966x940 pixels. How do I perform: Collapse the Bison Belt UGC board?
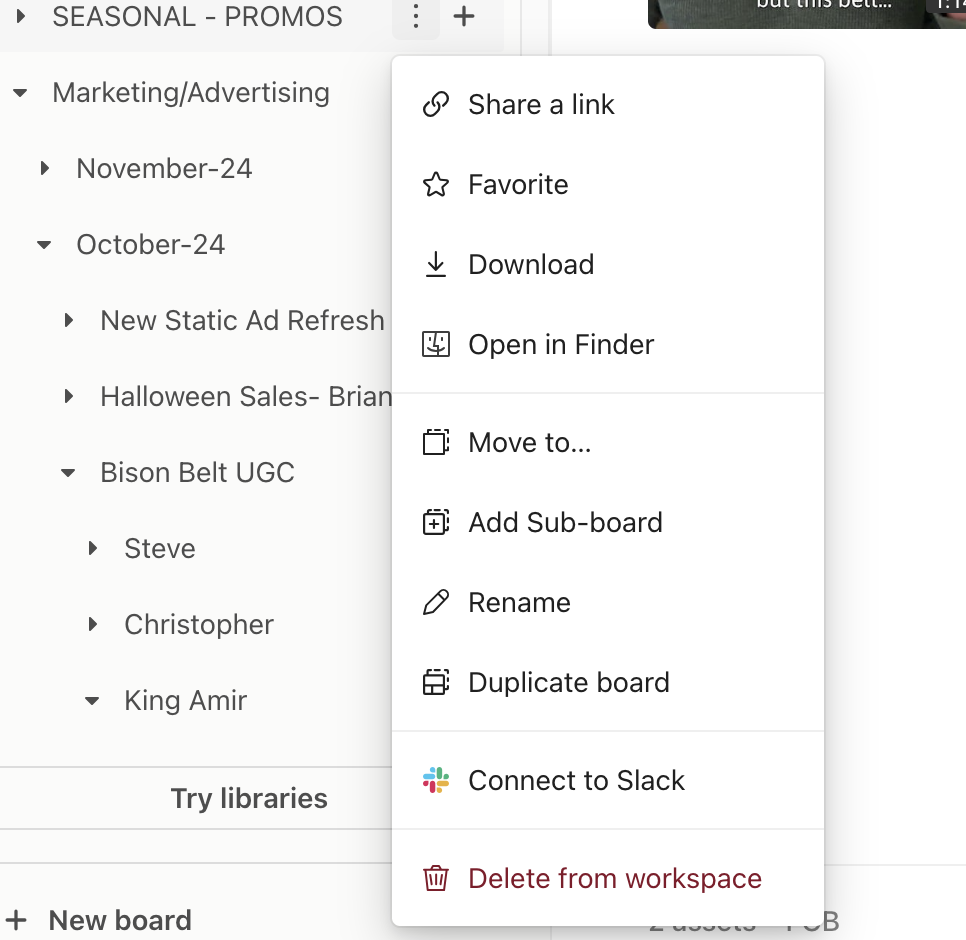pyautogui.click(x=68, y=473)
